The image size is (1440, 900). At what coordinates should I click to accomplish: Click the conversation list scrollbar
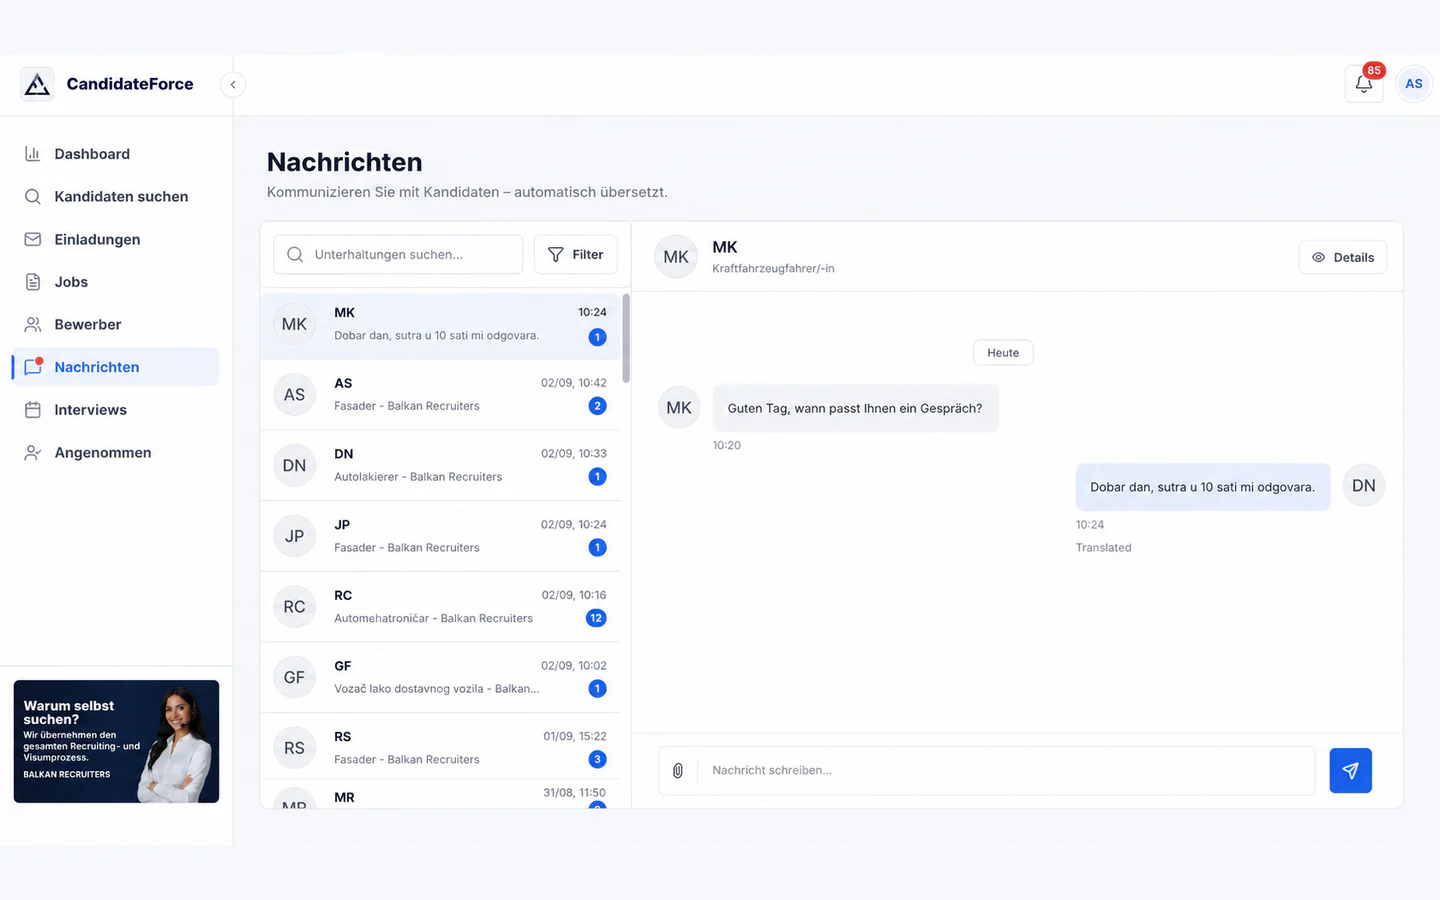(626, 338)
